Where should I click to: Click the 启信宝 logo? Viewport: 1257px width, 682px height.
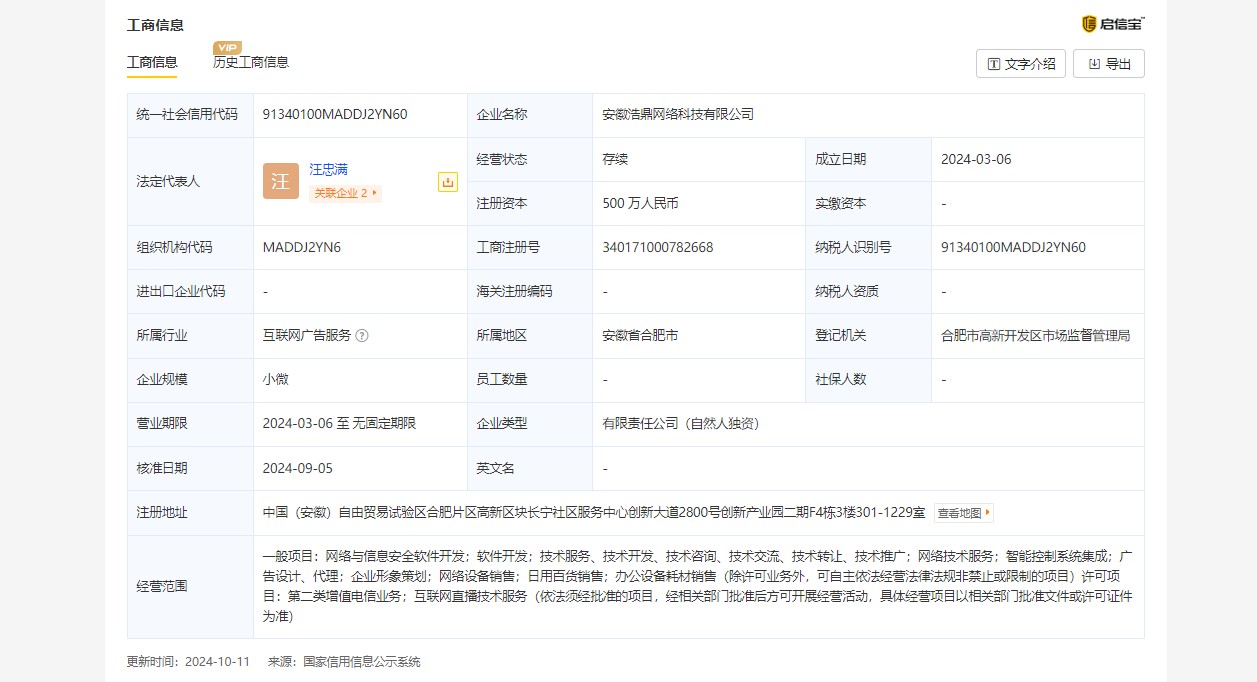(x=1113, y=24)
